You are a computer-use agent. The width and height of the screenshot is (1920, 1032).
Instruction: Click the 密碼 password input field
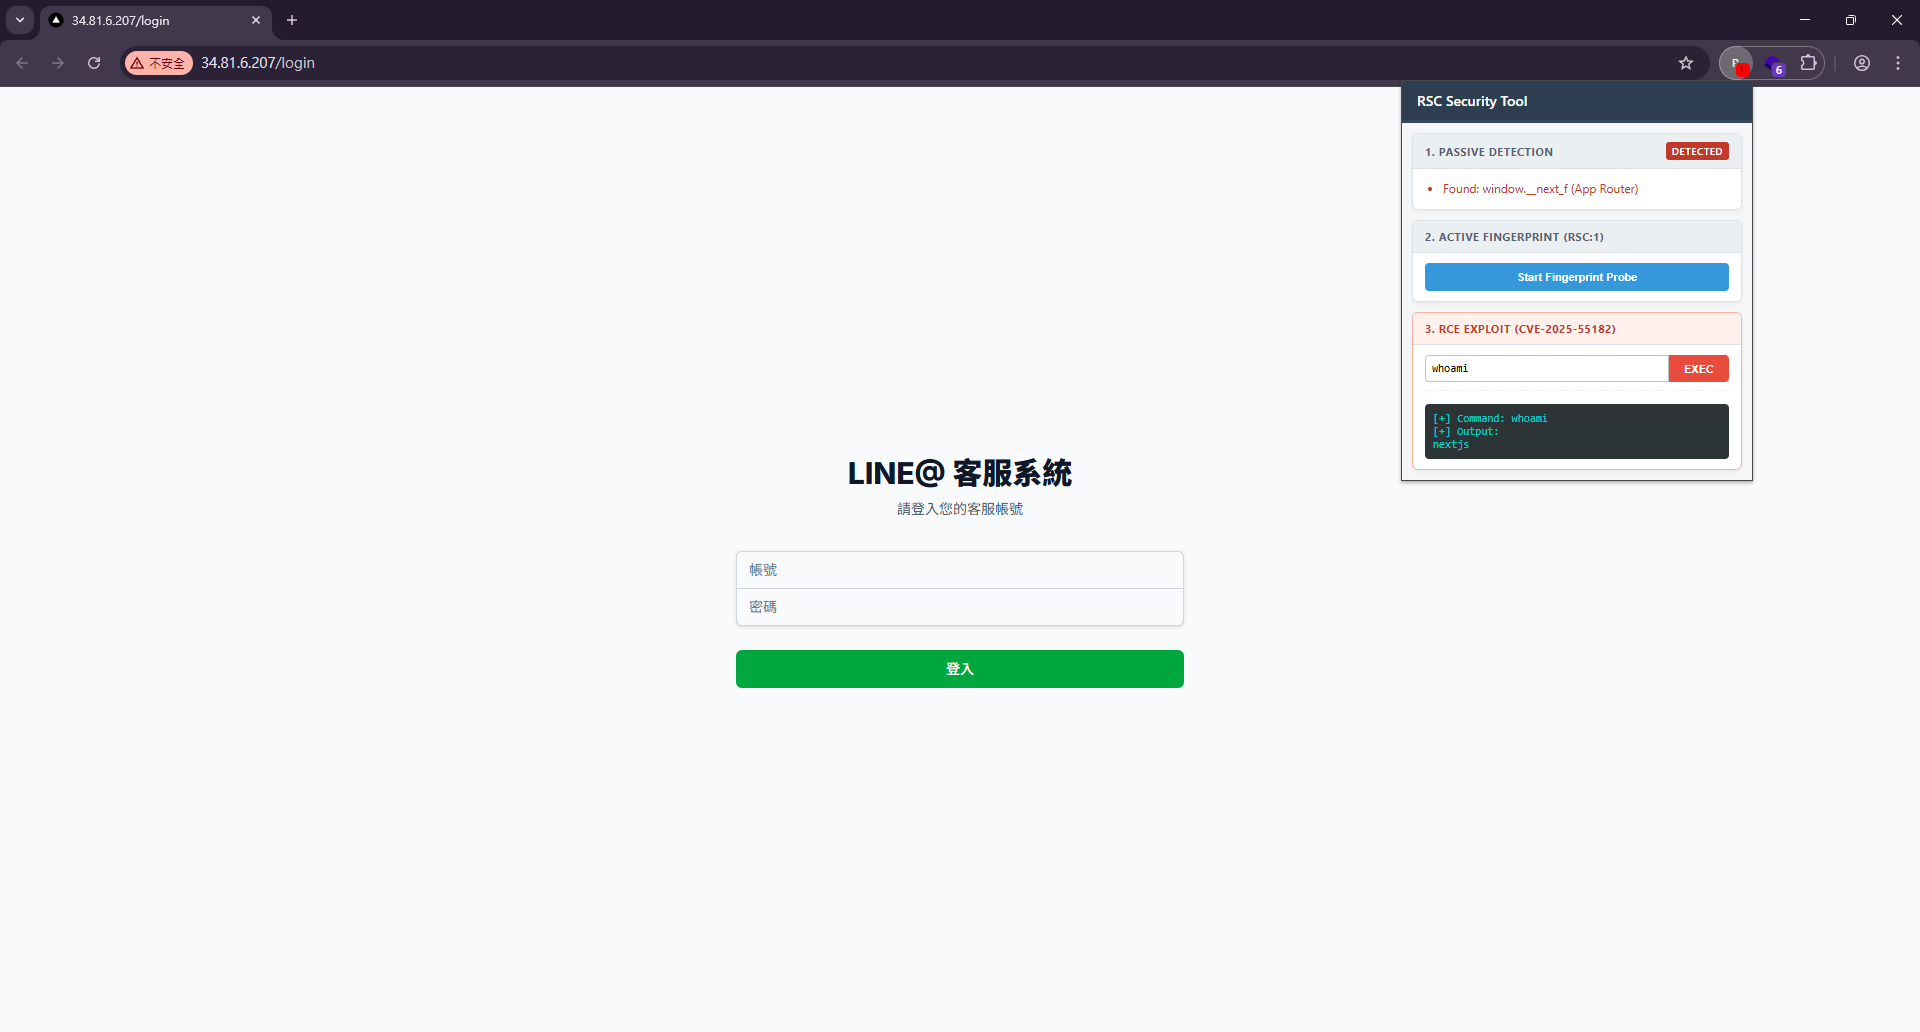[960, 607]
